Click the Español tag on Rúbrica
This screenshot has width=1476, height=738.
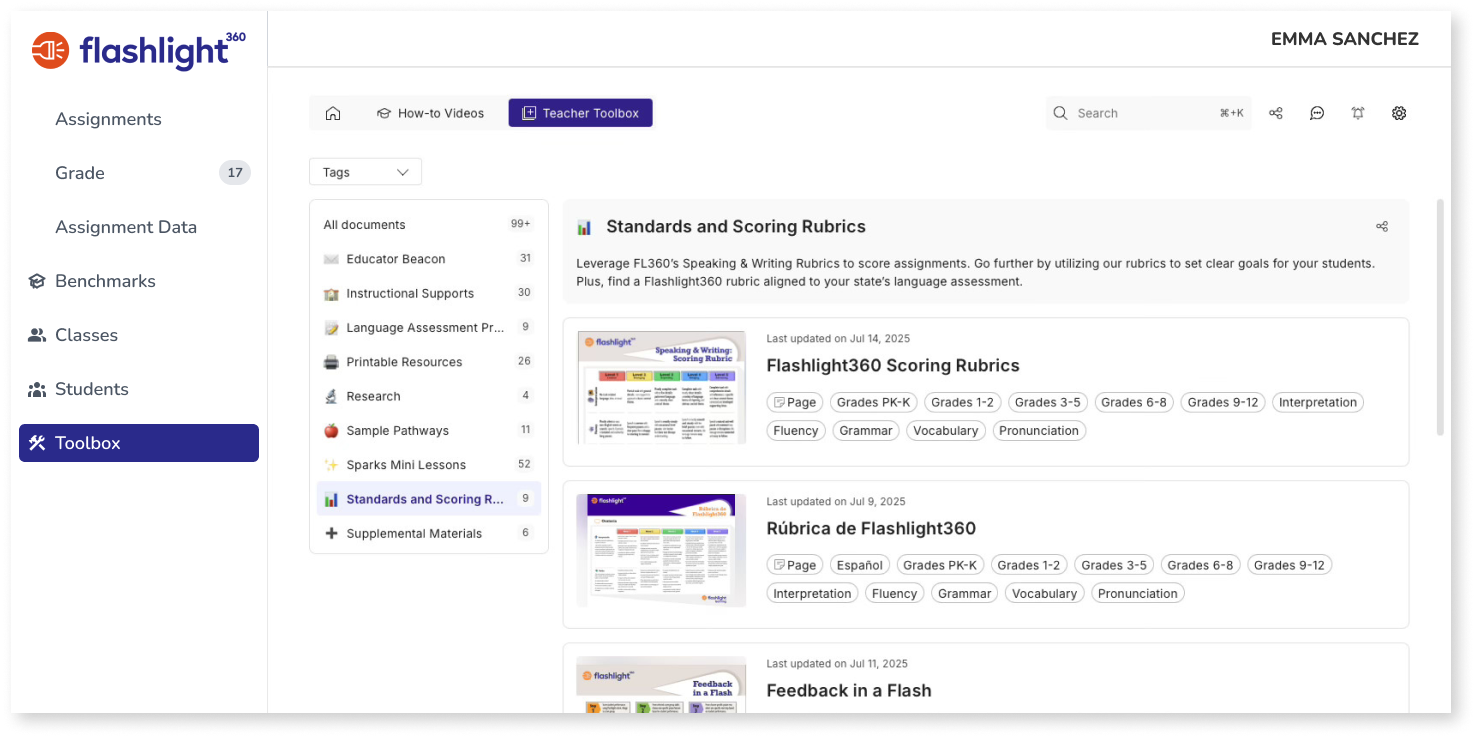(x=860, y=565)
